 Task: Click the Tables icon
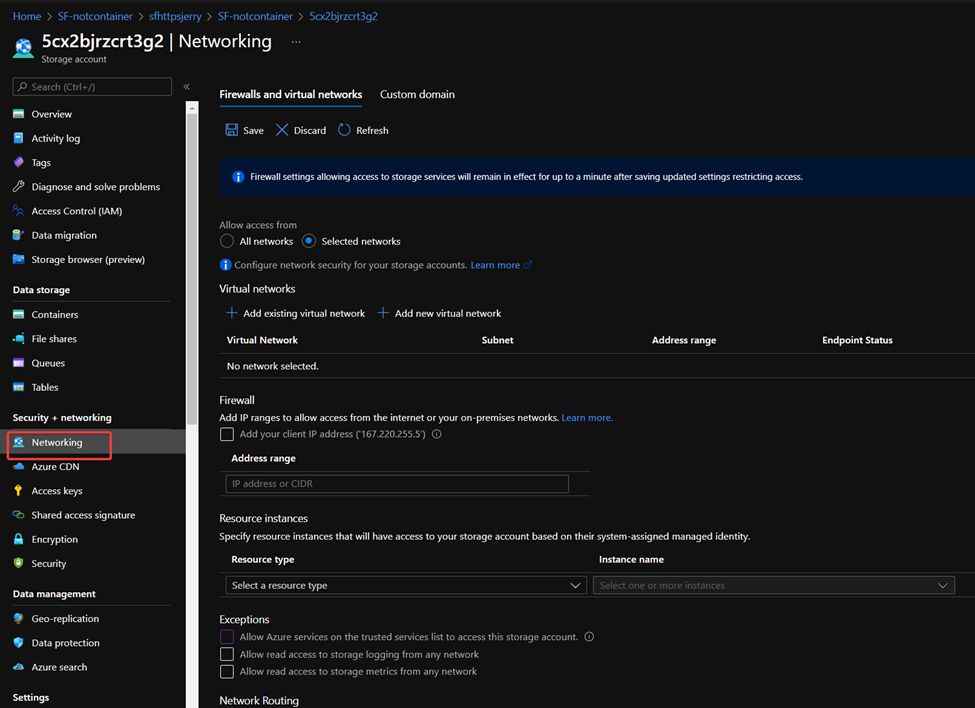pyautogui.click(x=19, y=387)
